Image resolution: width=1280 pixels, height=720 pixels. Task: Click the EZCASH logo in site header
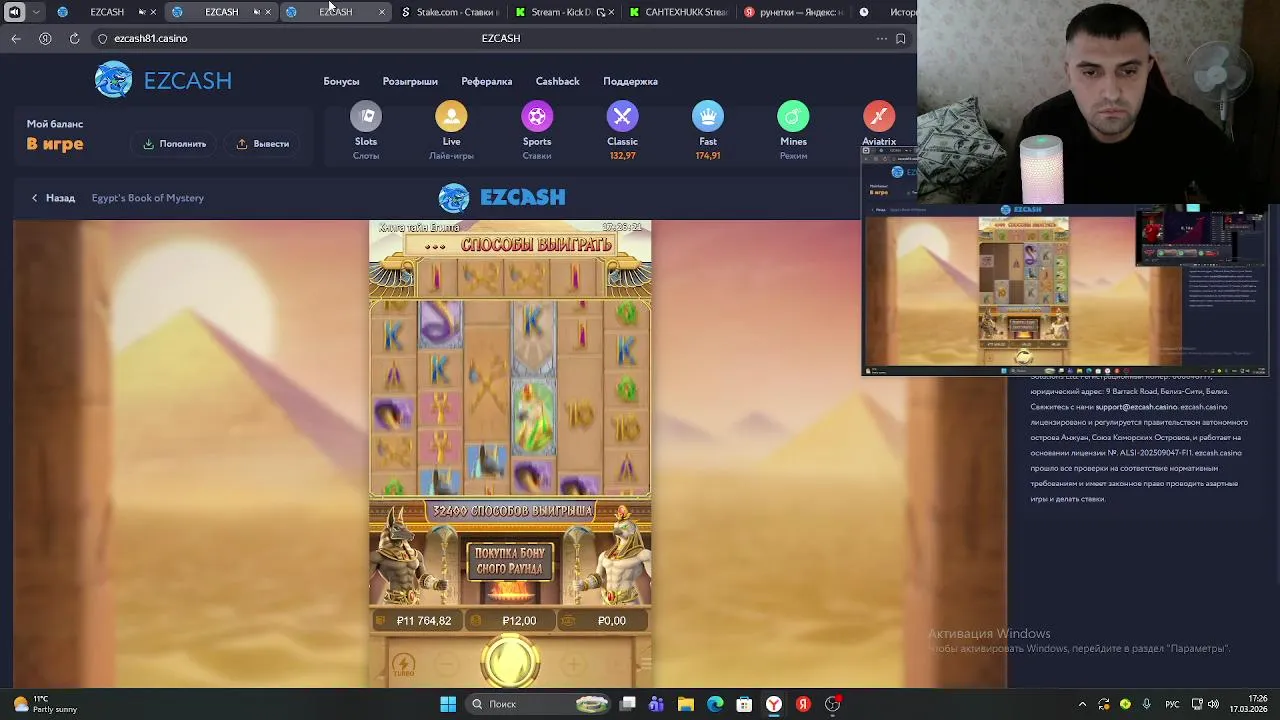[x=163, y=80]
